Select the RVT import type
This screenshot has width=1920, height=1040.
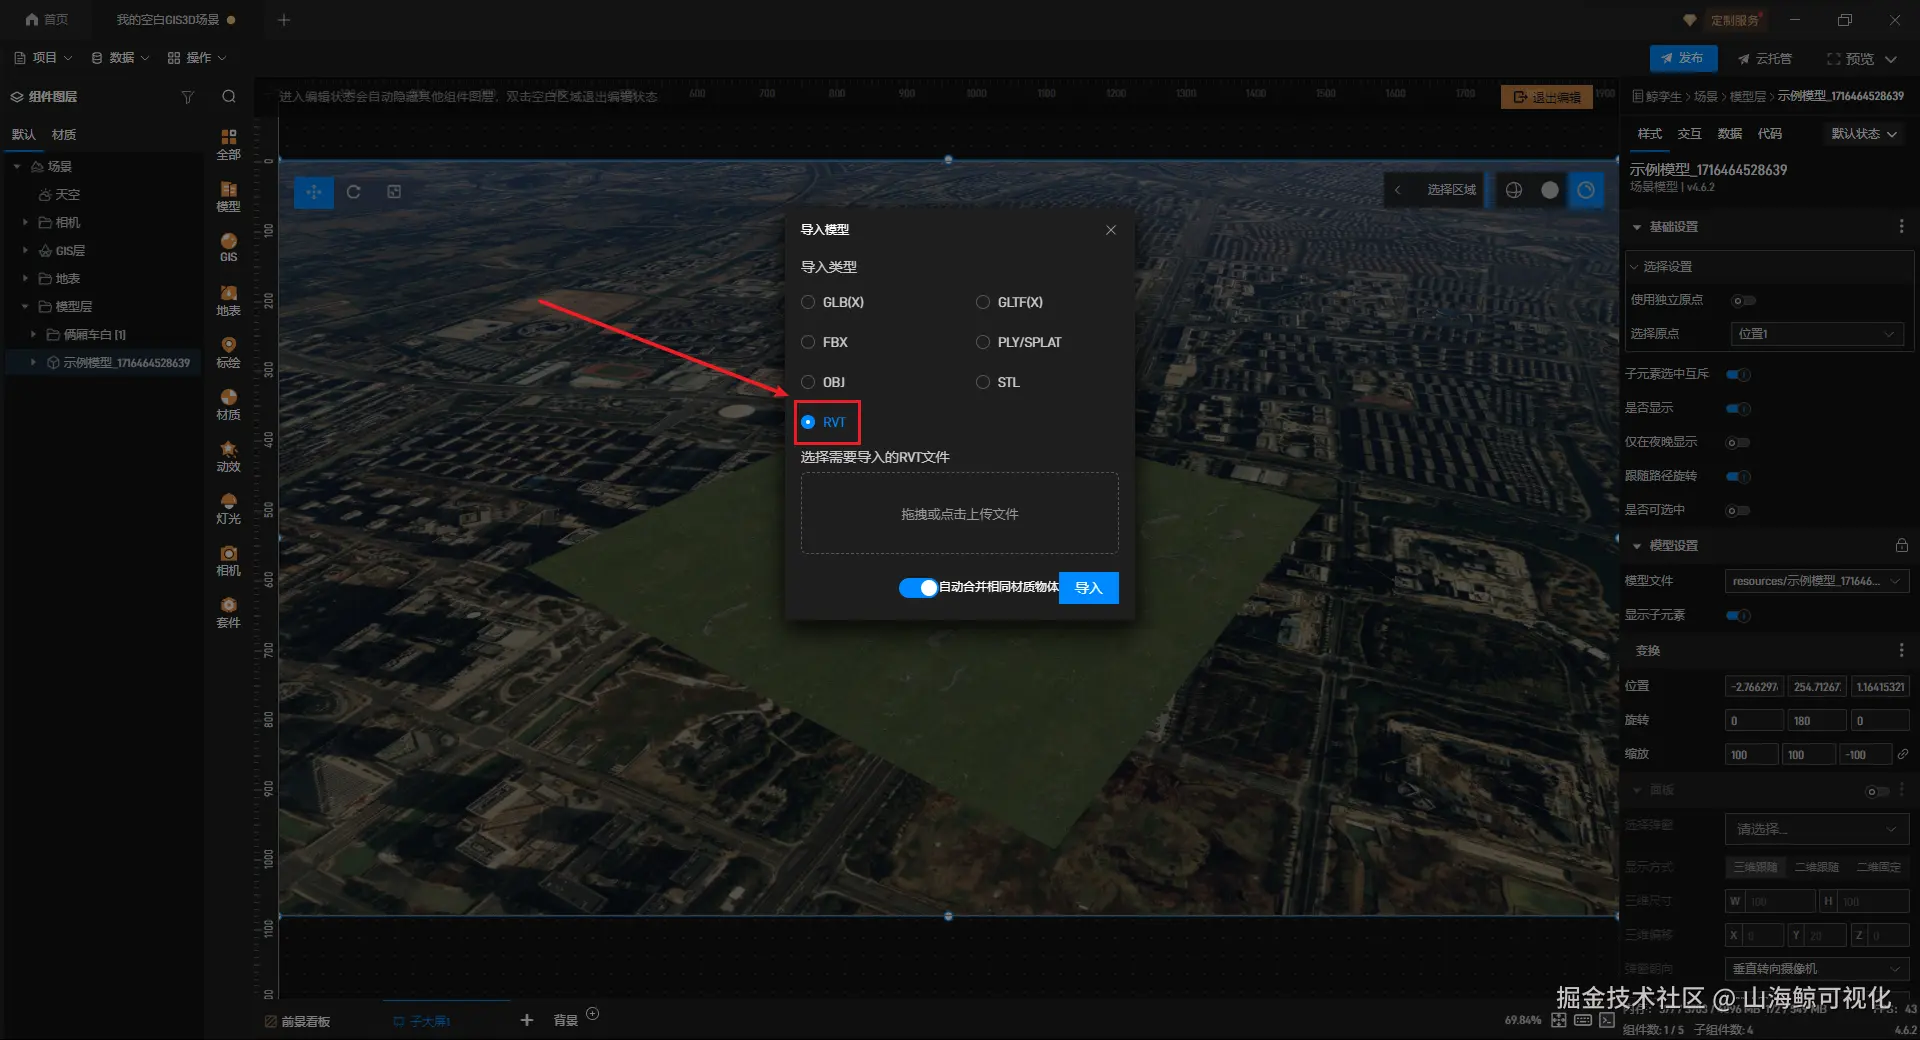click(x=825, y=422)
